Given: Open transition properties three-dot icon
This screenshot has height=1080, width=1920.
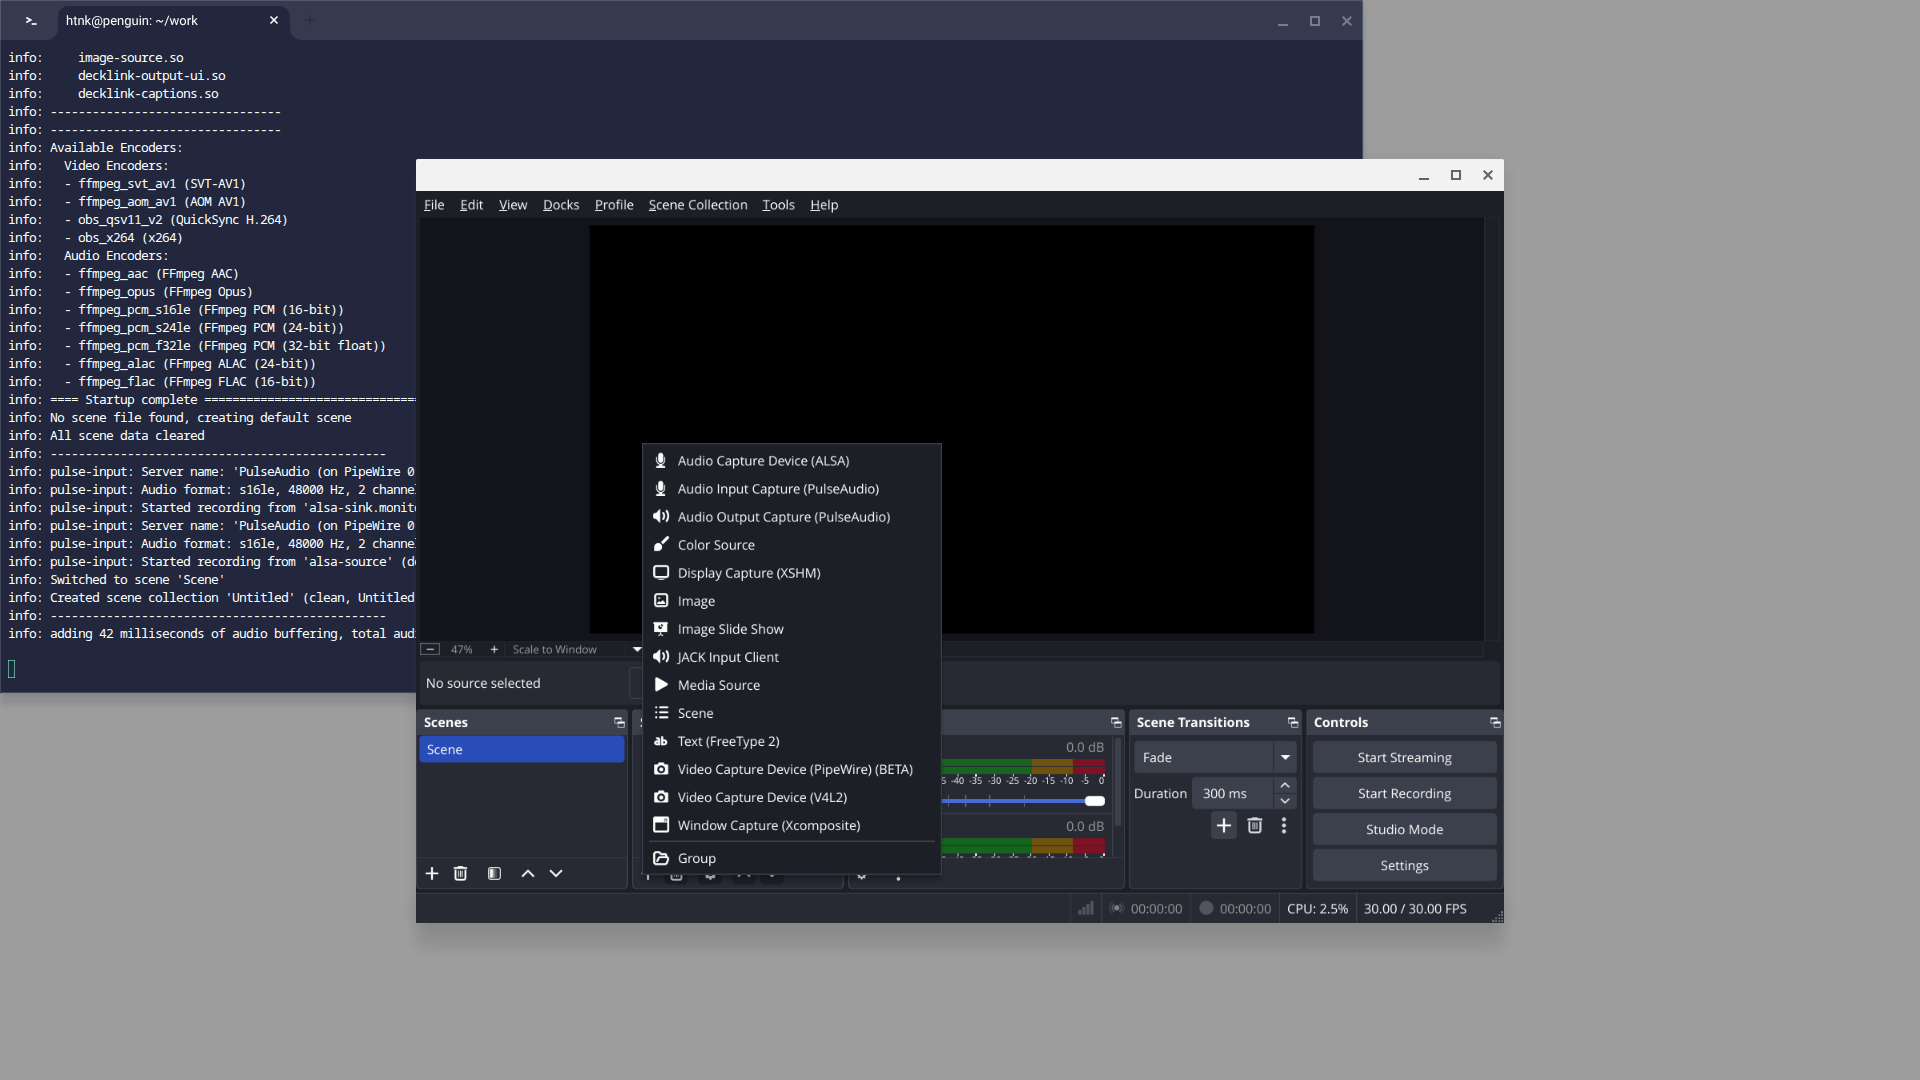Looking at the screenshot, I should pos(1284,825).
